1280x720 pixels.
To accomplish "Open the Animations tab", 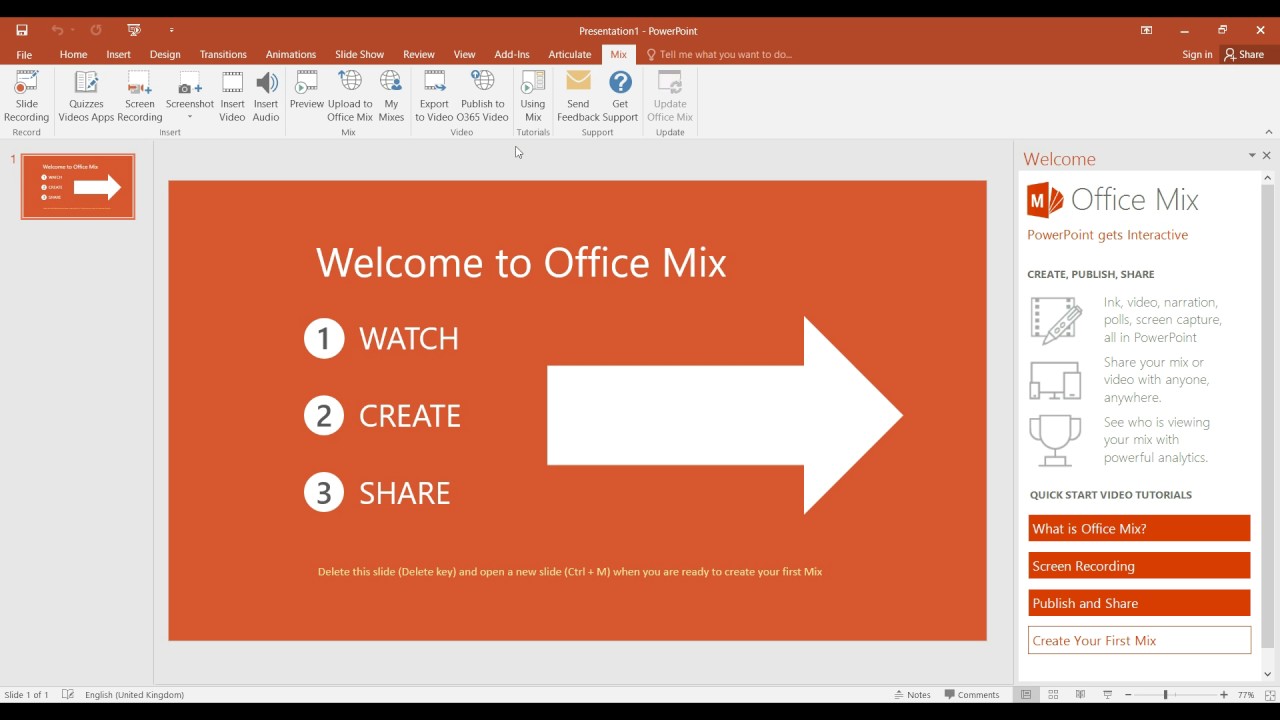I will click(291, 55).
